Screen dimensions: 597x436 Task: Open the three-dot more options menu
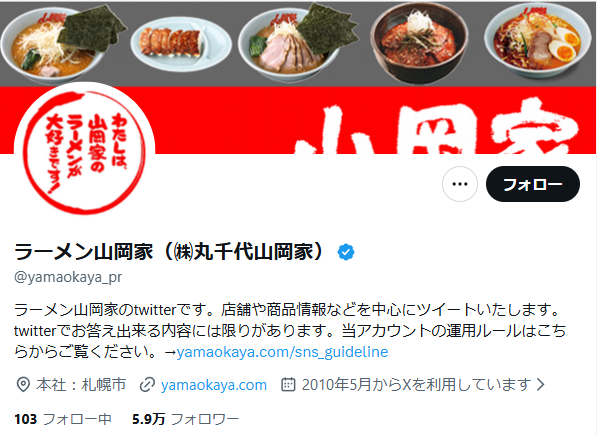pyautogui.click(x=460, y=184)
